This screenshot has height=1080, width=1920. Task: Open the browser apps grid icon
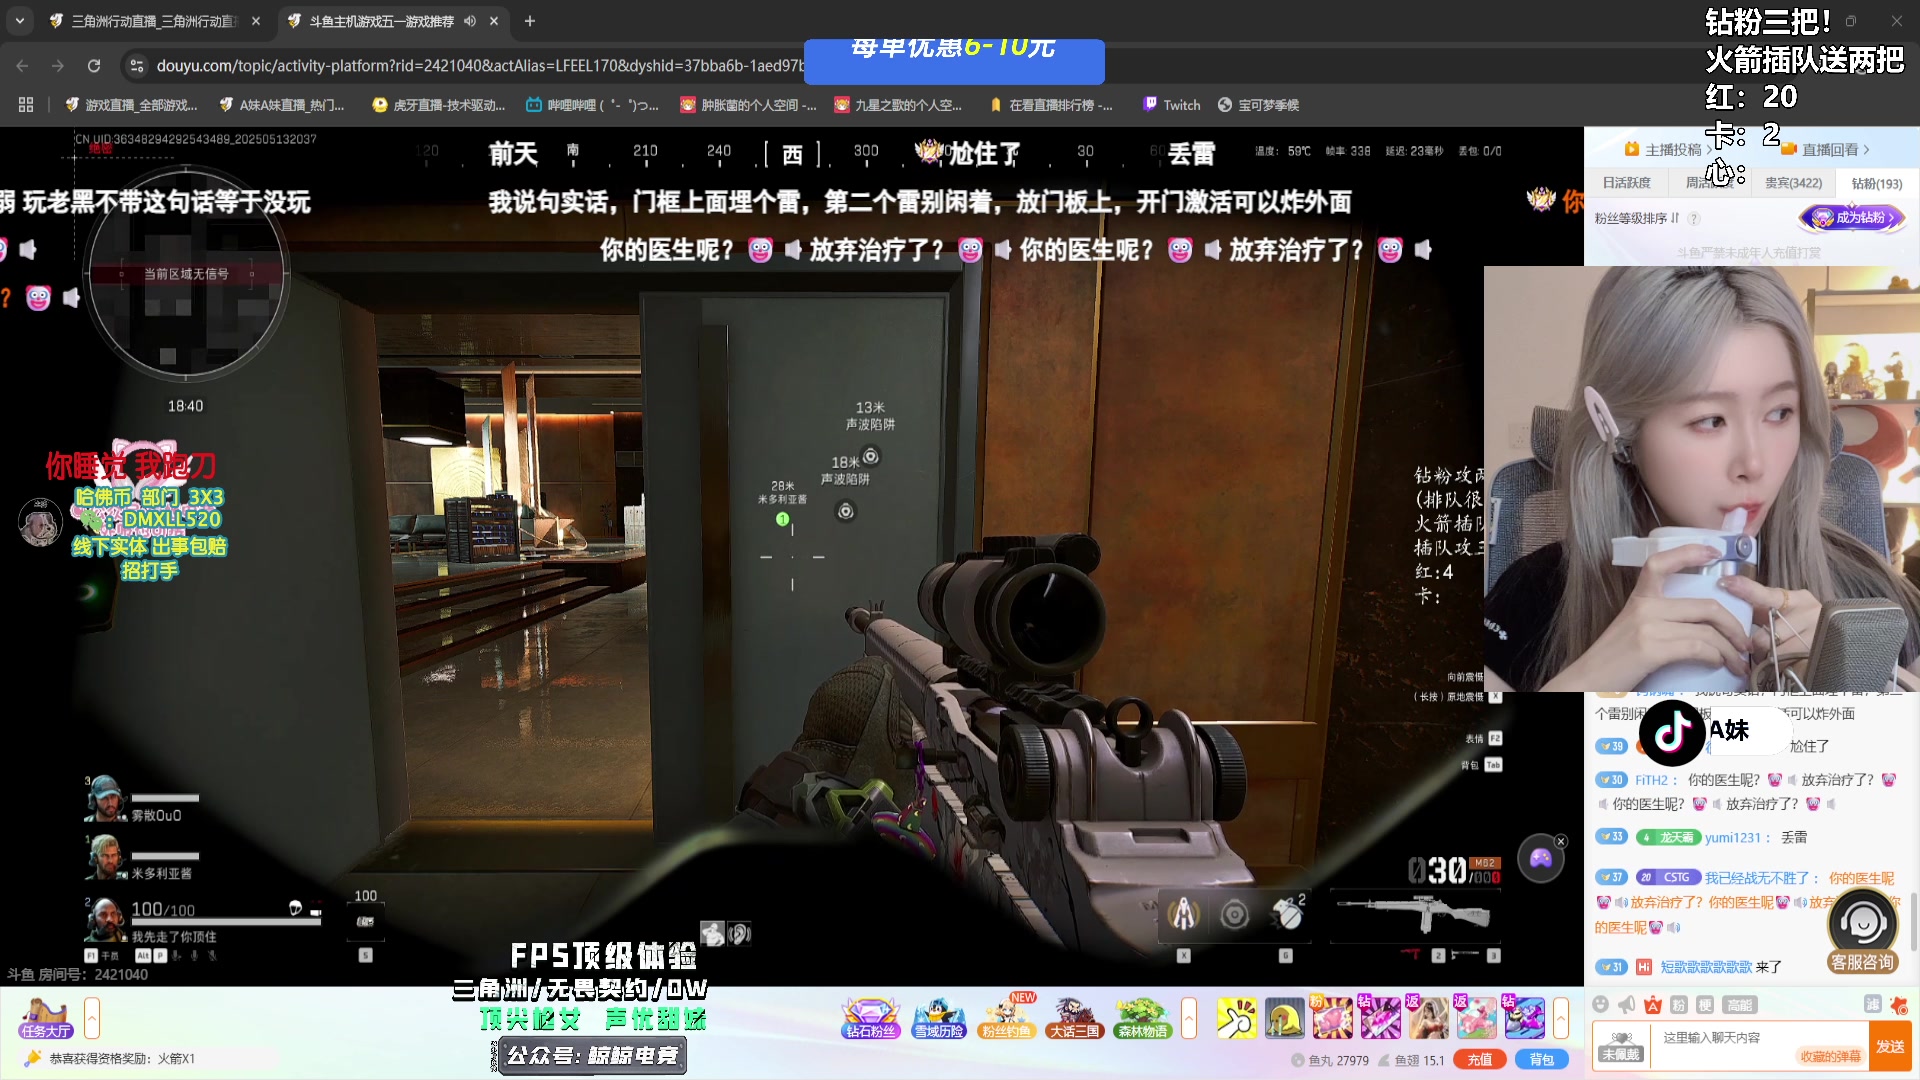tap(26, 105)
